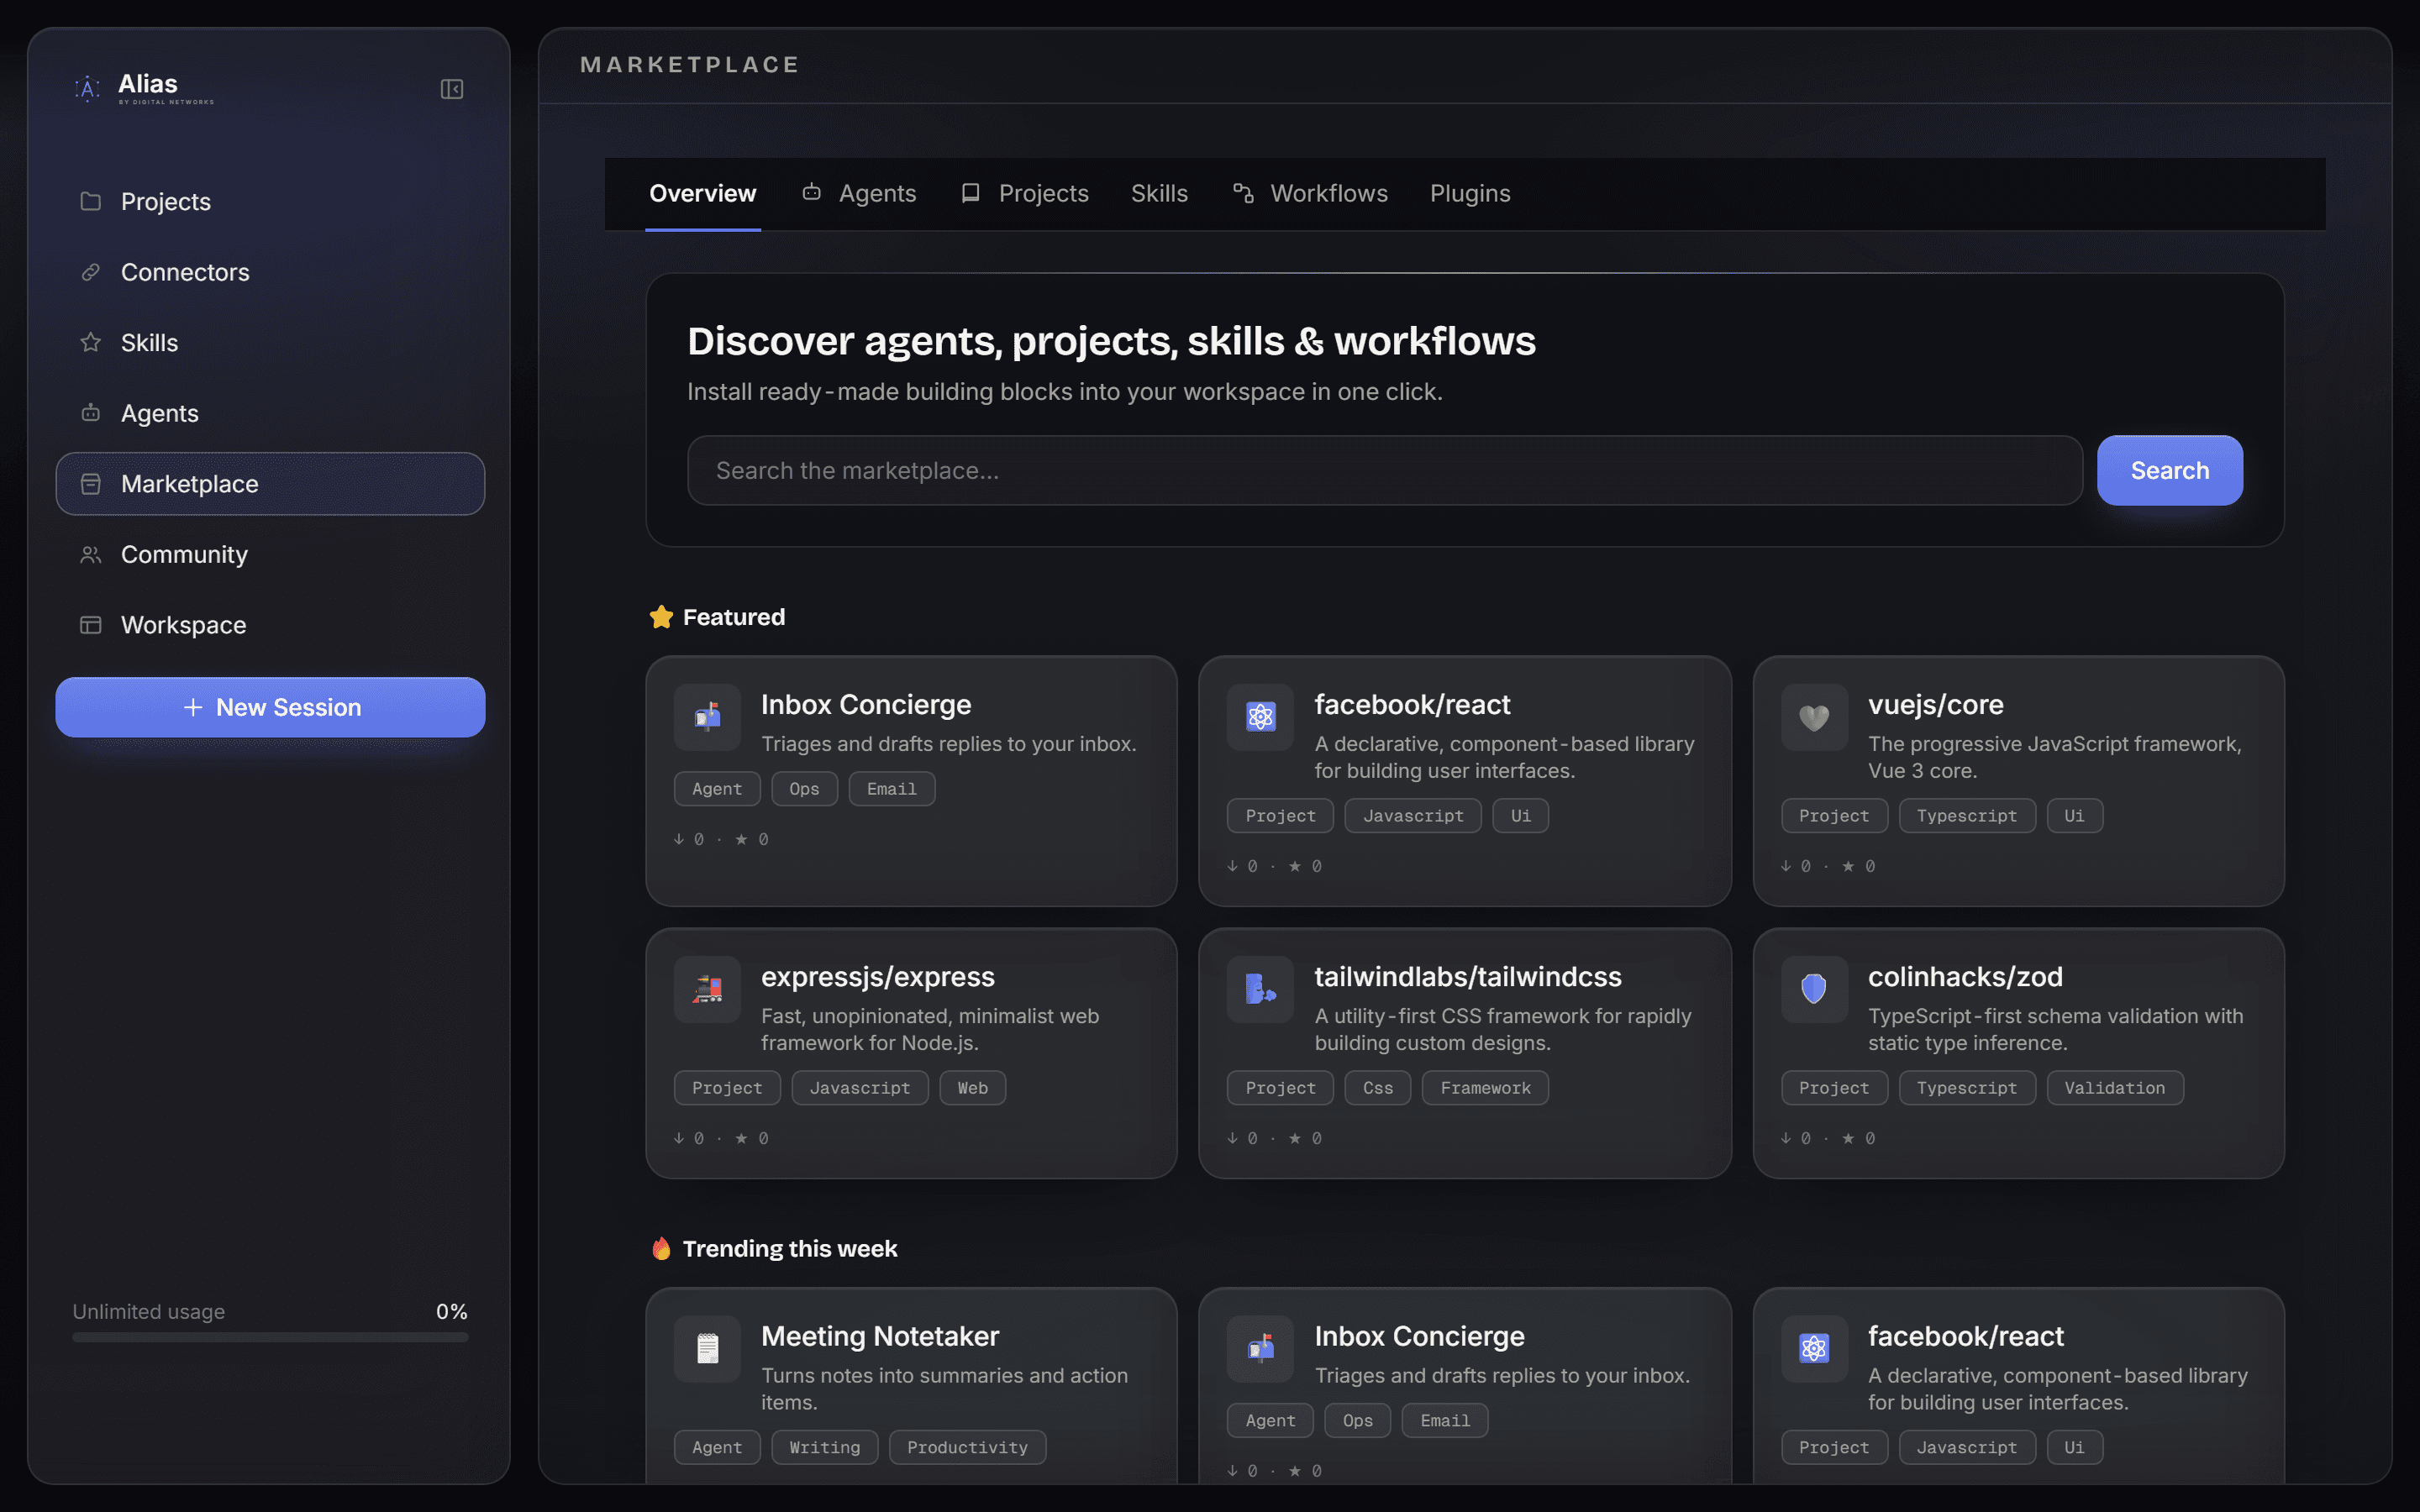The image size is (2420, 1512).
Task: Open the expressjs/express card title
Action: pyautogui.click(x=878, y=977)
